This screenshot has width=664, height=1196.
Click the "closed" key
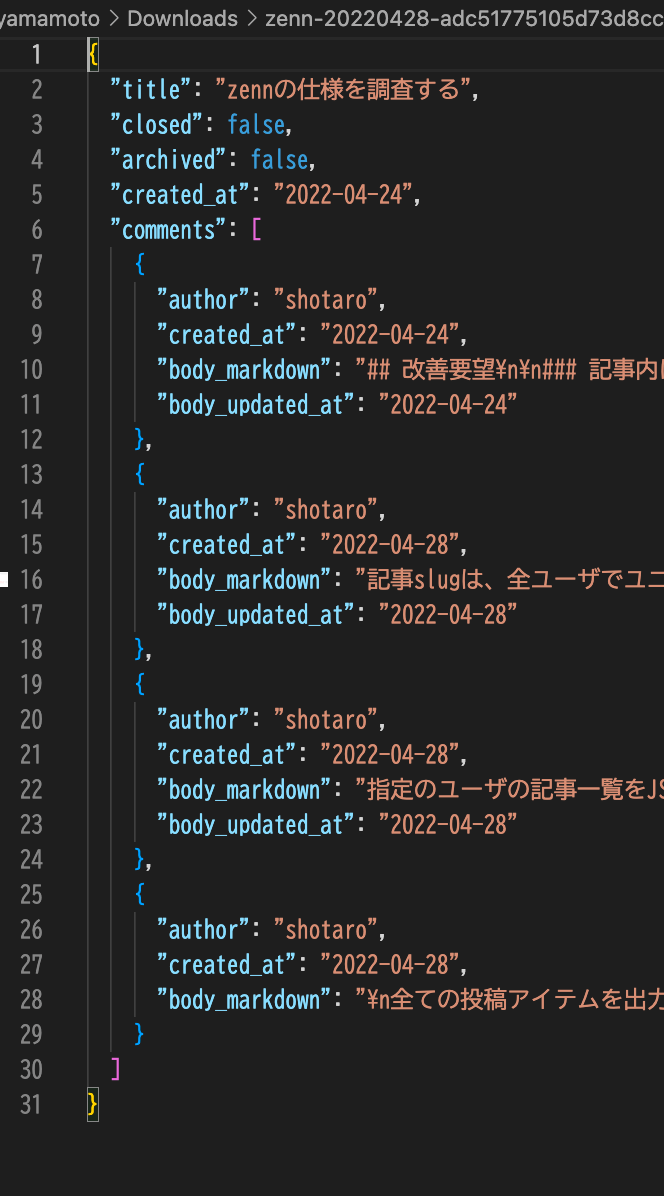point(156,125)
